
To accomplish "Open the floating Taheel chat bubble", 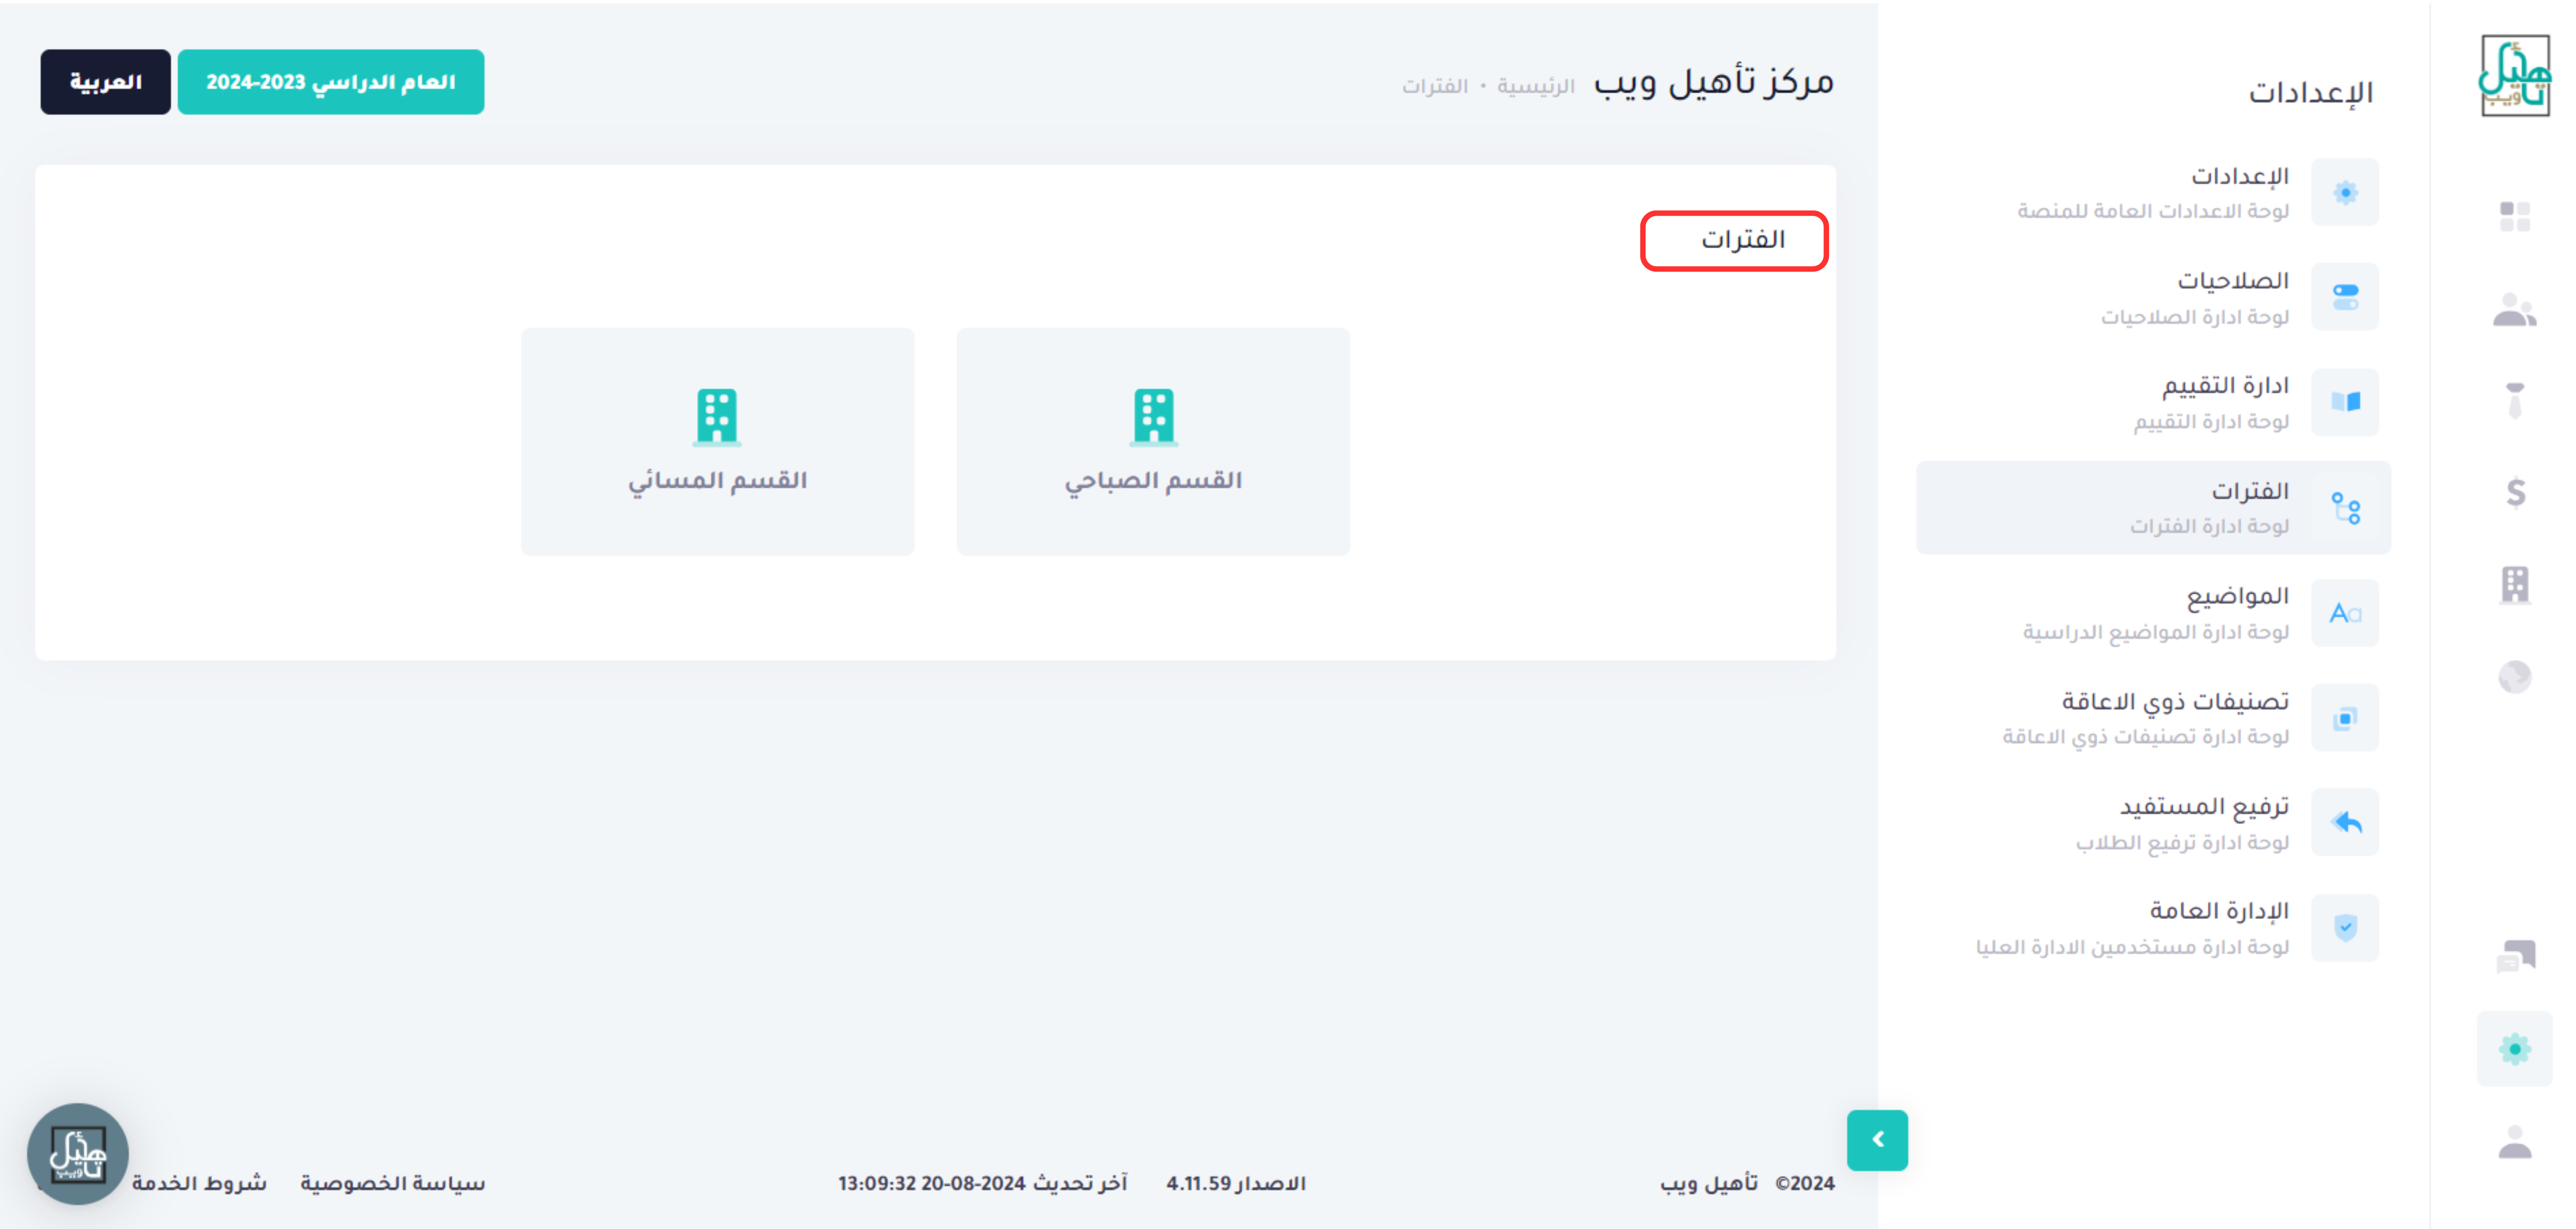I will [78, 1154].
